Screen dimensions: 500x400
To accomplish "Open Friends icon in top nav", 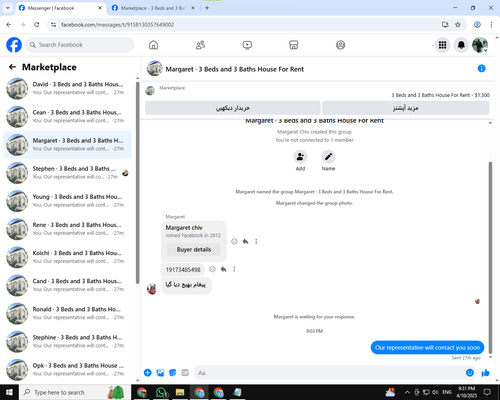I will pos(200,45).
